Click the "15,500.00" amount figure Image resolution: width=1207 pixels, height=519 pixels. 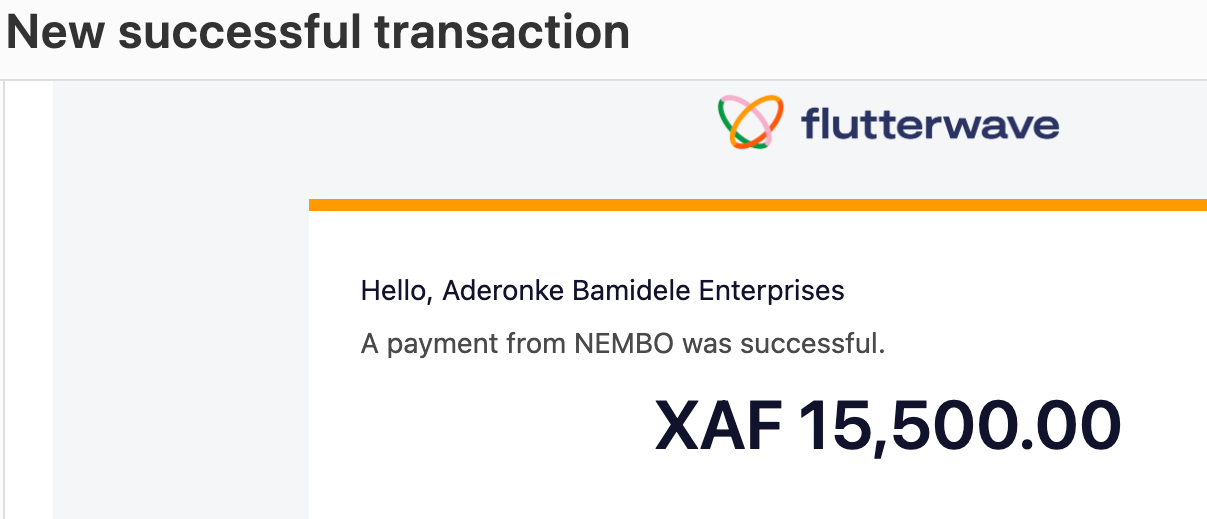click(x=959, y=425)
